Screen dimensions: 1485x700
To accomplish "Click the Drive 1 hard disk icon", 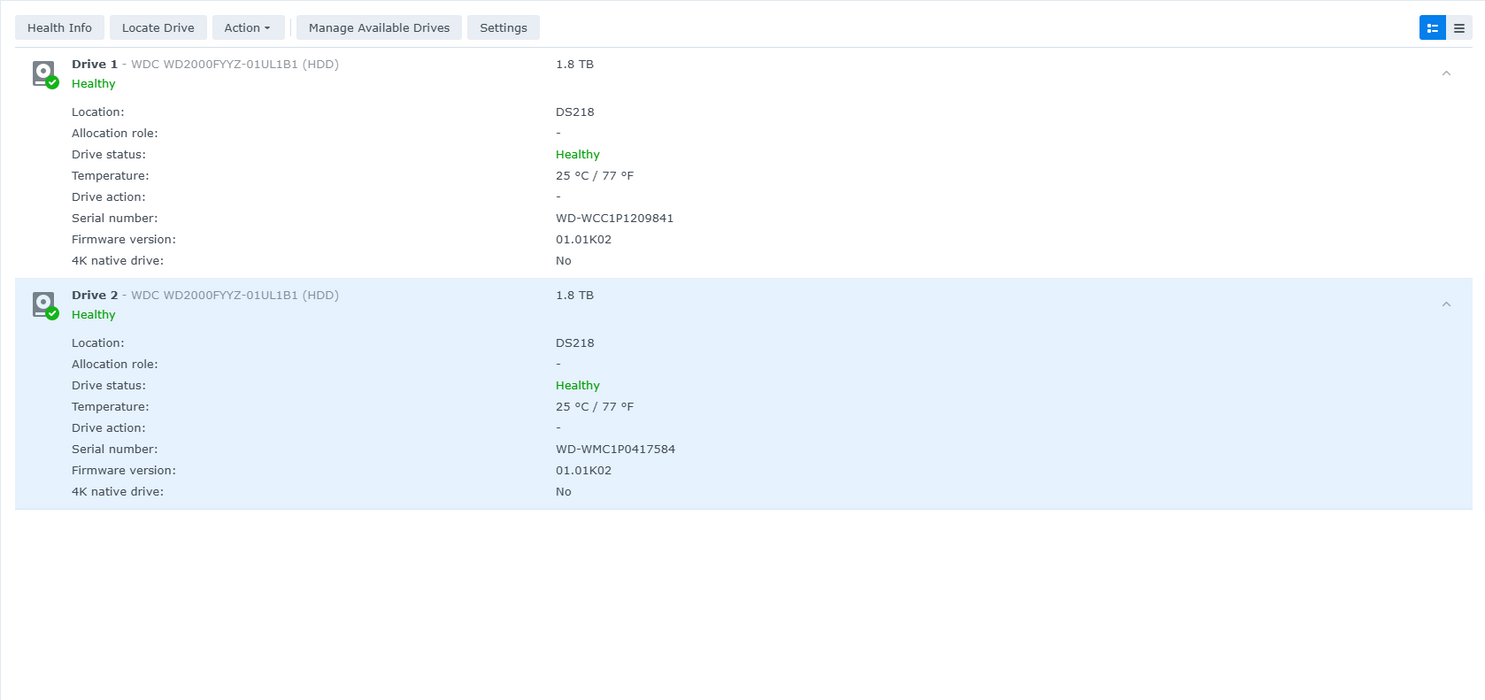I will point(44,72).
